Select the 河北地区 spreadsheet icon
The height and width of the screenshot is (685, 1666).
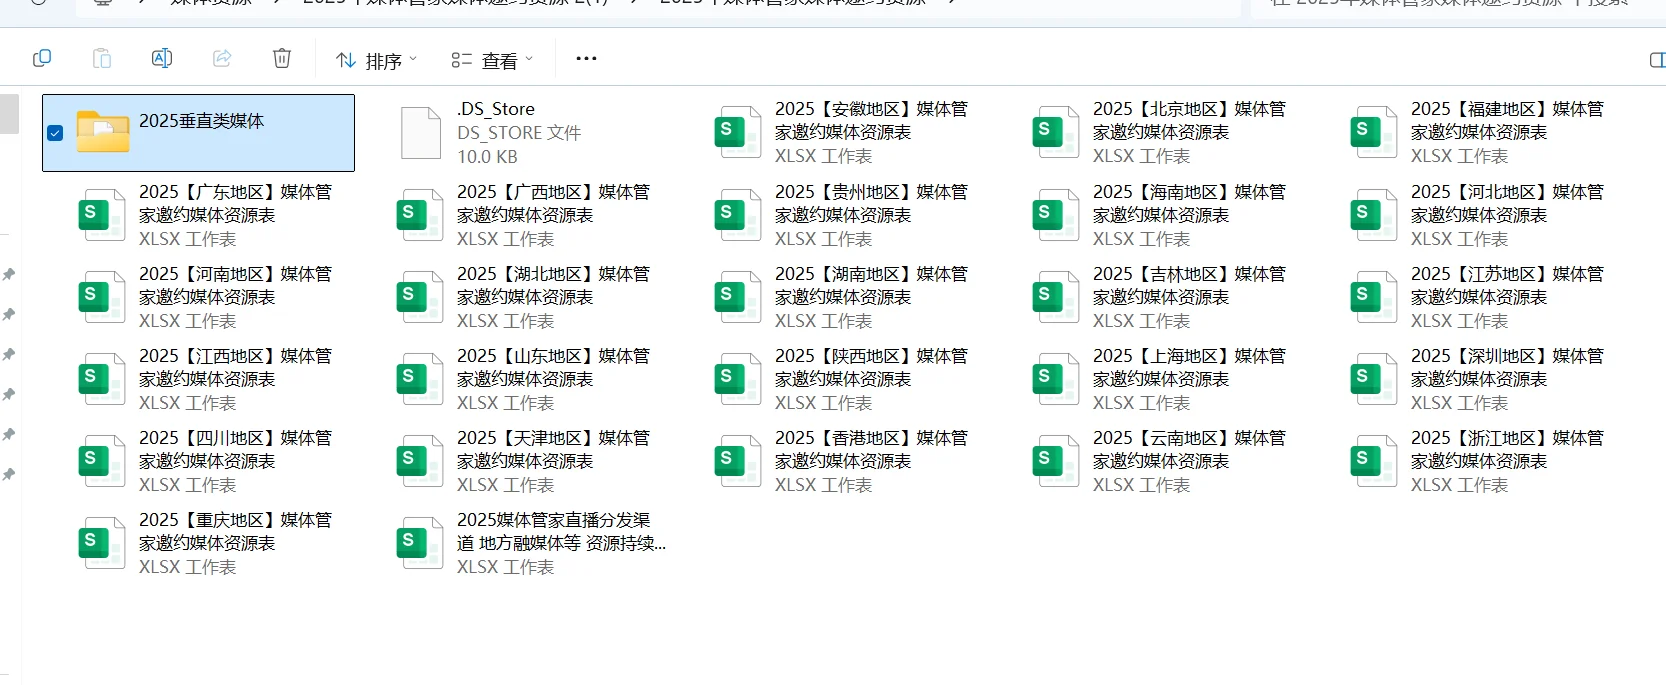[1374, 215]
